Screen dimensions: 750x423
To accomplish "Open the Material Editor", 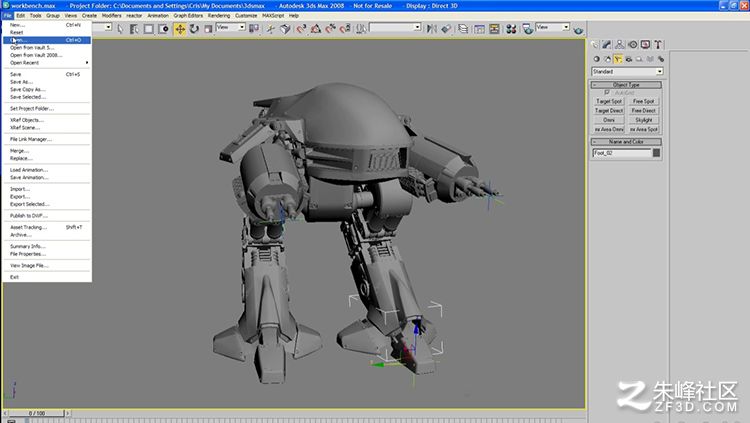I will tap(511, 29).
